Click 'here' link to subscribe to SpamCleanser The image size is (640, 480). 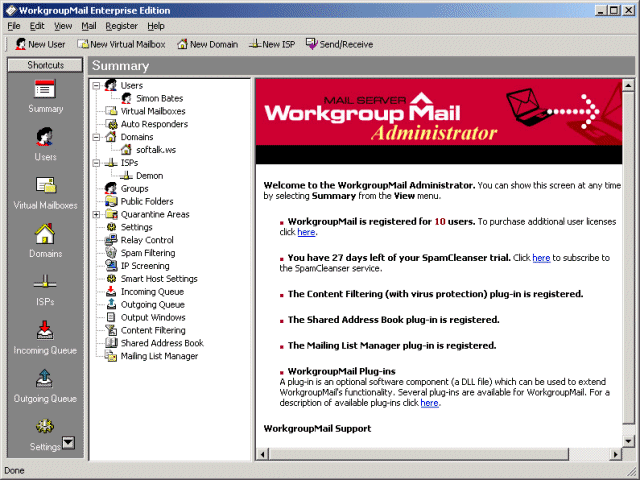[541, 258]
